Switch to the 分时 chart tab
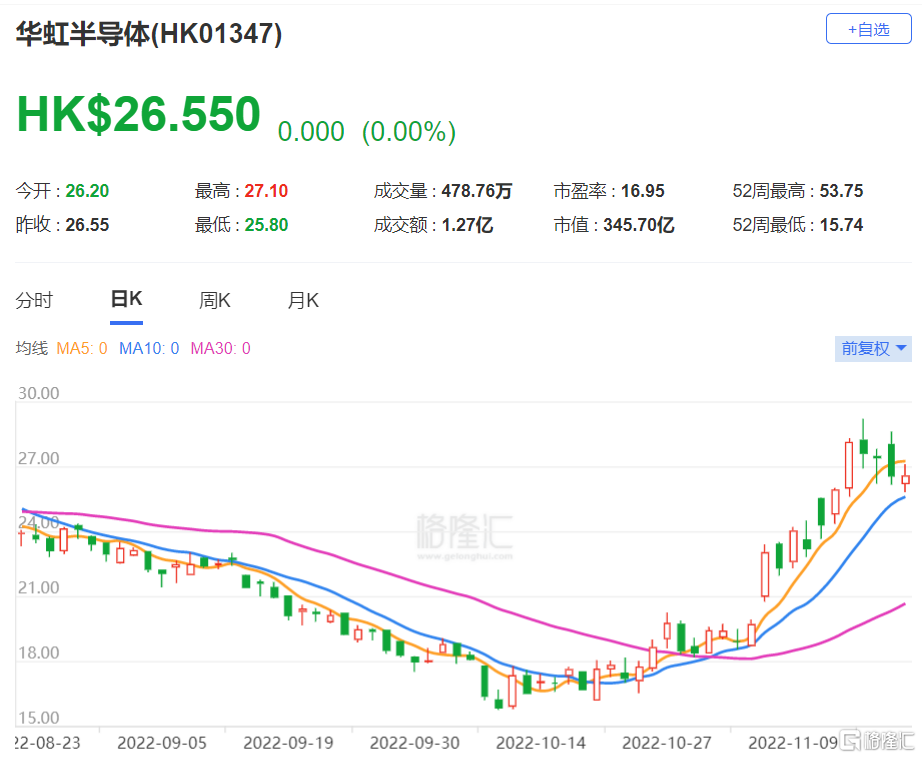Viewport: 922px width, 759px height. coord(35,300)
